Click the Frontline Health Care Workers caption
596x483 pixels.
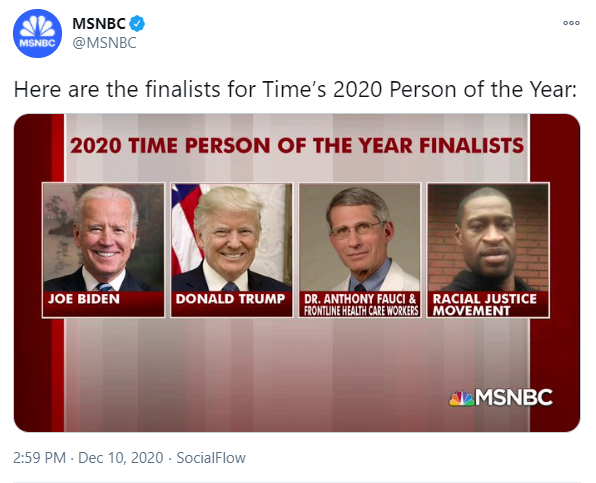[361, 311]
